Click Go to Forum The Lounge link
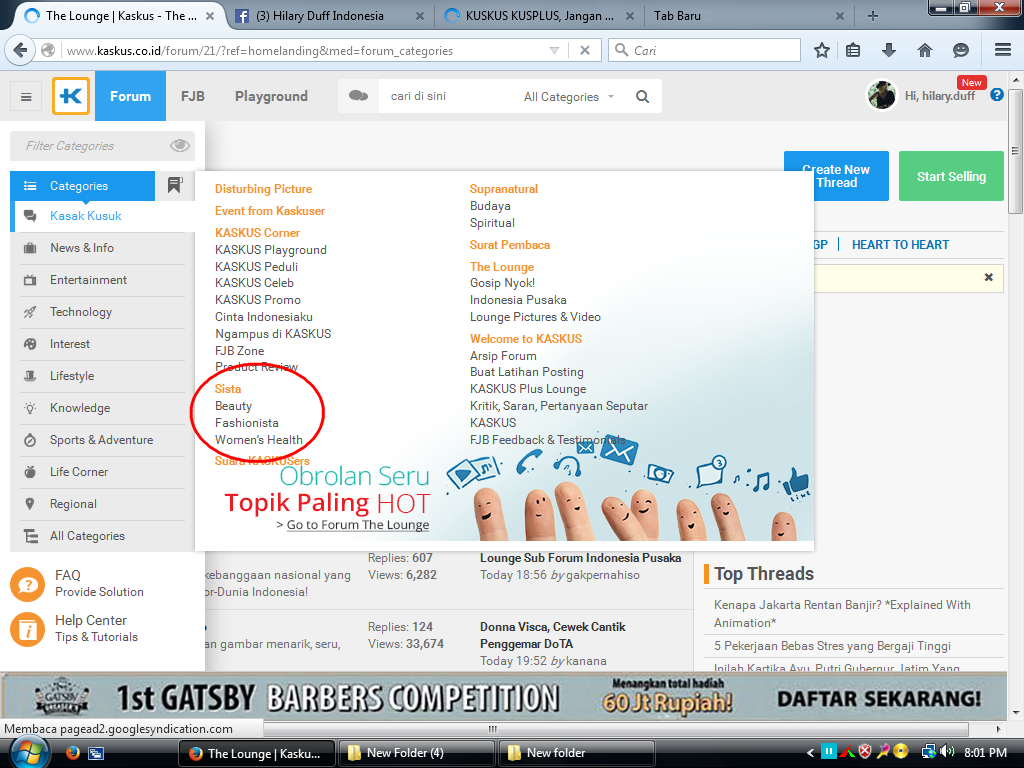1024x768 pixels. point(358,524)
